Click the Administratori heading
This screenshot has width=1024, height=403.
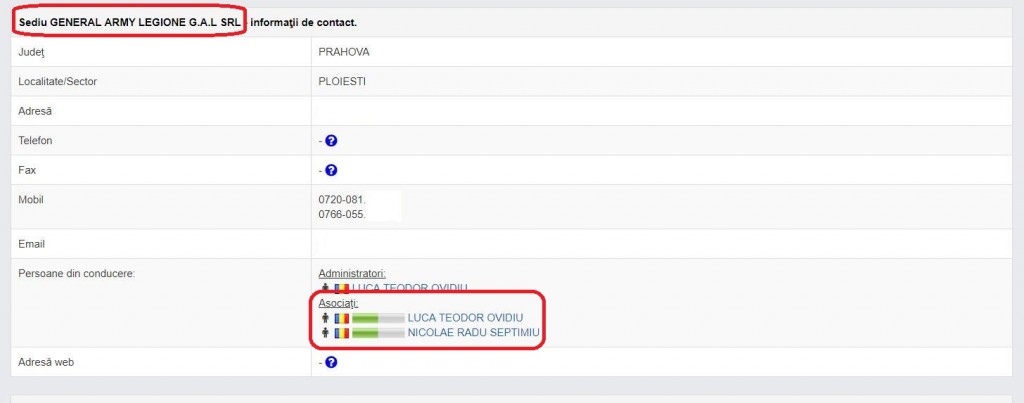352,273
